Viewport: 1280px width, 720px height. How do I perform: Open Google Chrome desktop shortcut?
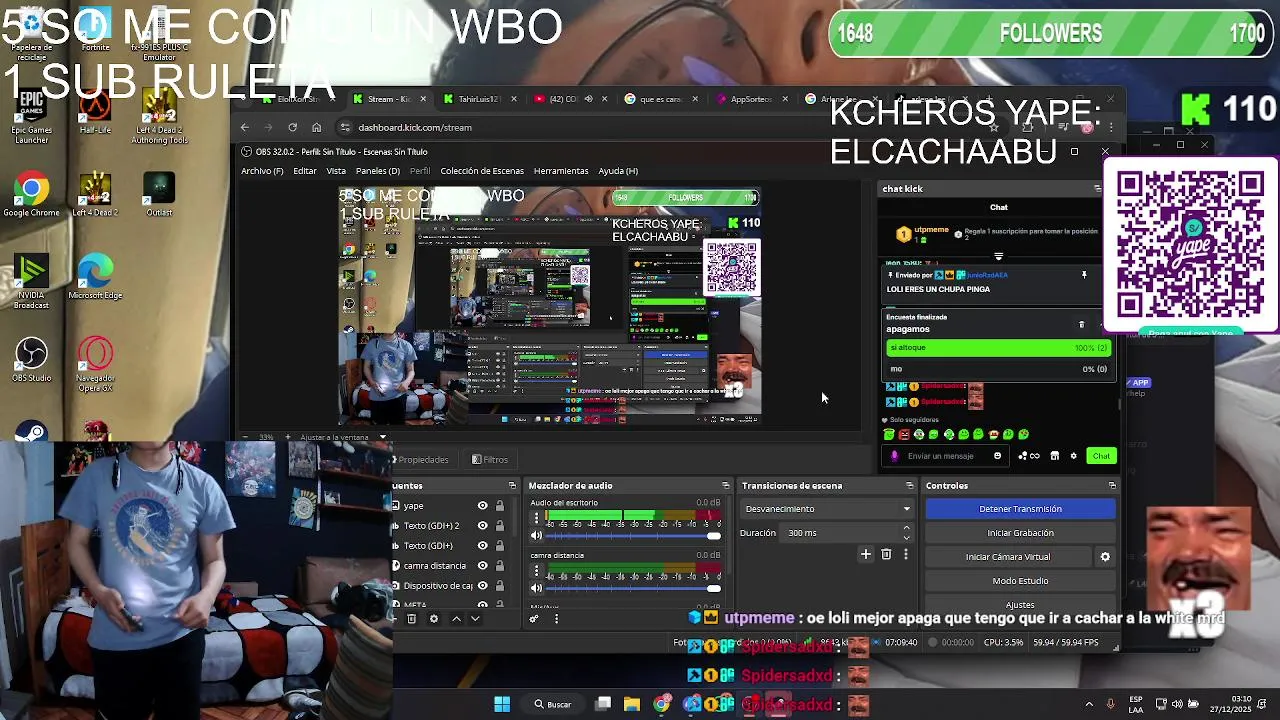tap(31, 194)
